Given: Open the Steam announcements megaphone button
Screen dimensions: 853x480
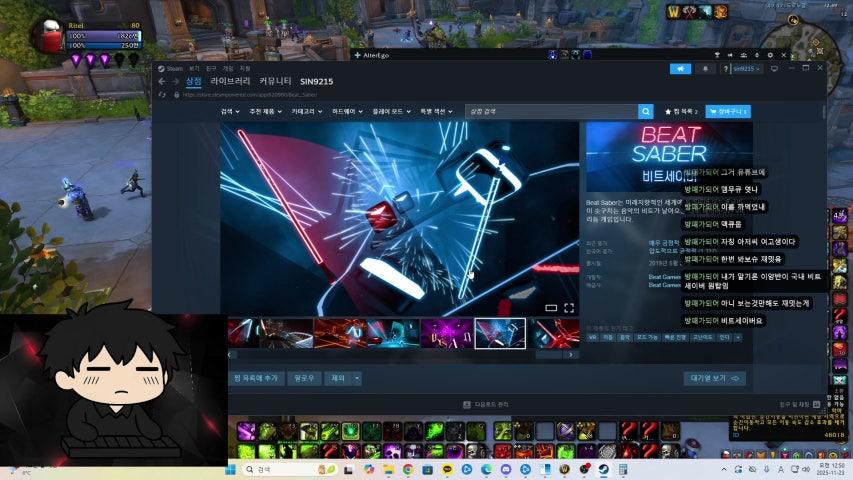Looking at the screenshot, I should pyautogui.click(x=680, y=69).
